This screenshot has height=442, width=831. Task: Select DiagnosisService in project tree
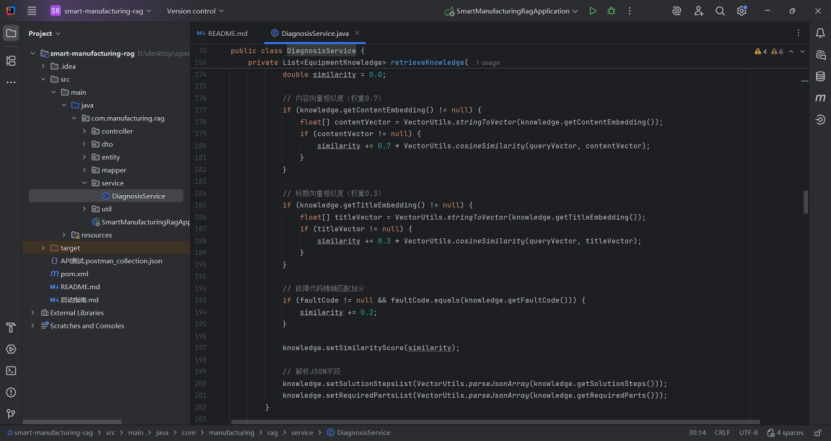pyautogui.click(x=106, y=196)
